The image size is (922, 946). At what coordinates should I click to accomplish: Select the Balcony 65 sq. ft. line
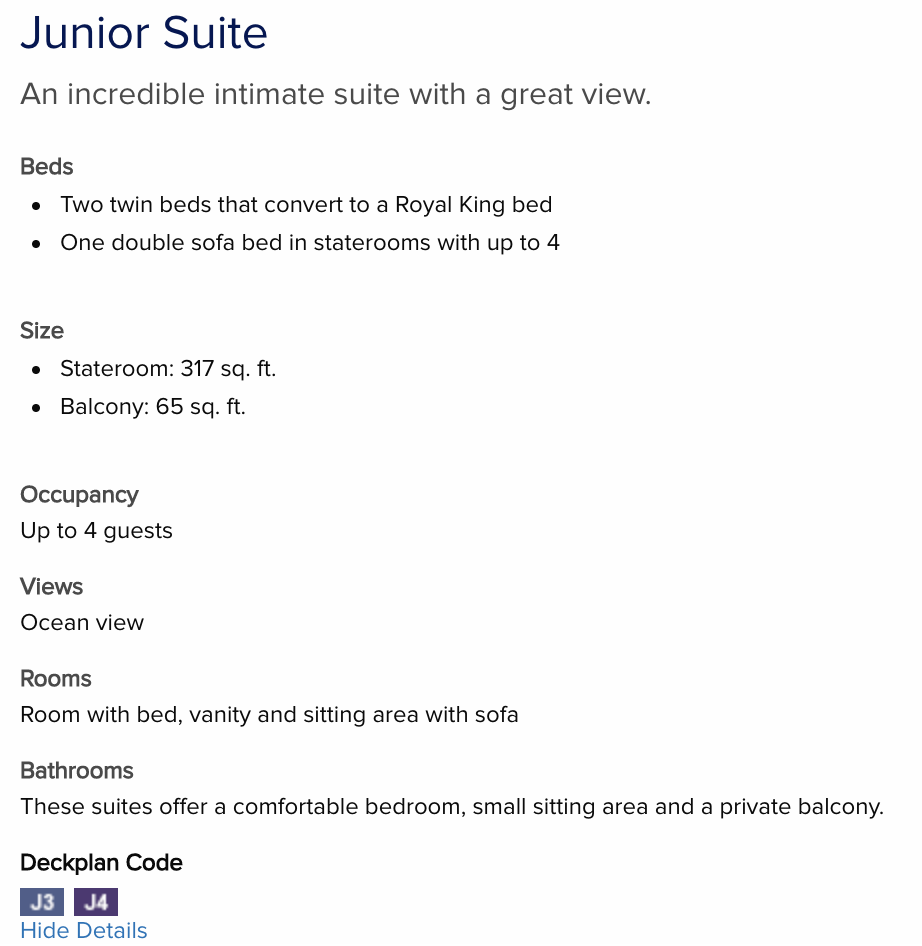[153, 407]
